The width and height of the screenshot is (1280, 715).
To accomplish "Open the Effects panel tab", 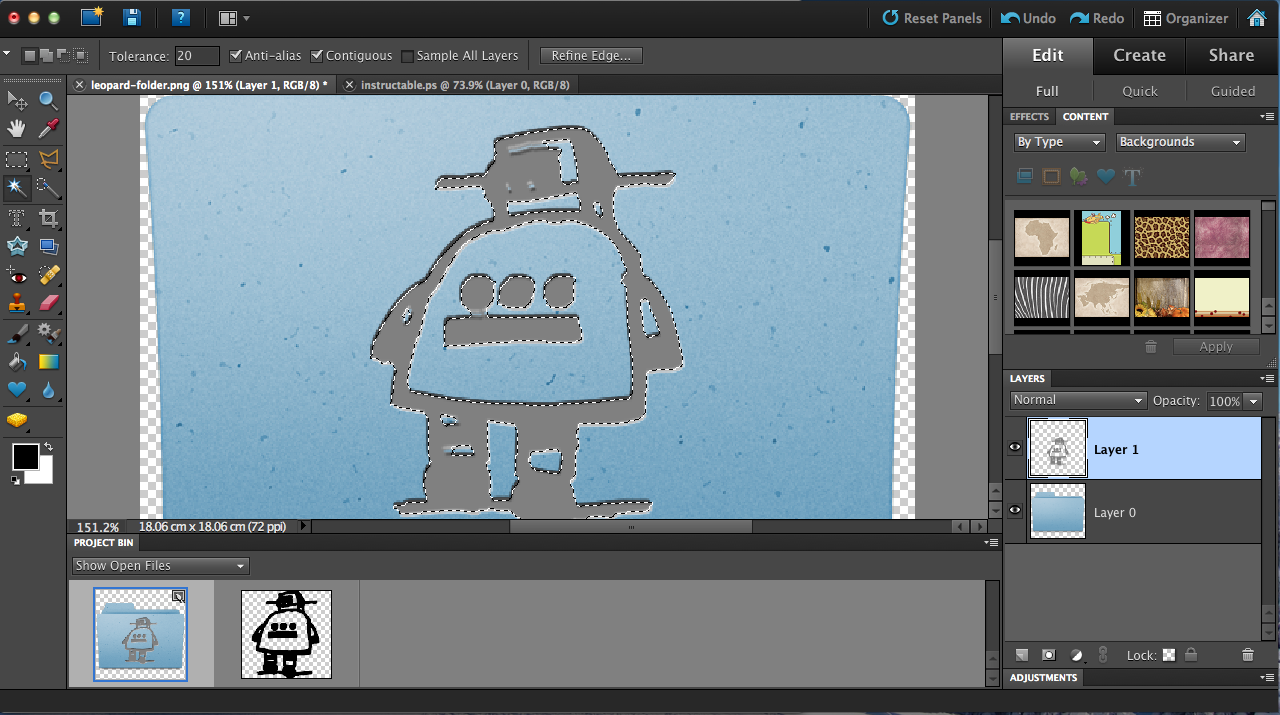I will 1029,117.
